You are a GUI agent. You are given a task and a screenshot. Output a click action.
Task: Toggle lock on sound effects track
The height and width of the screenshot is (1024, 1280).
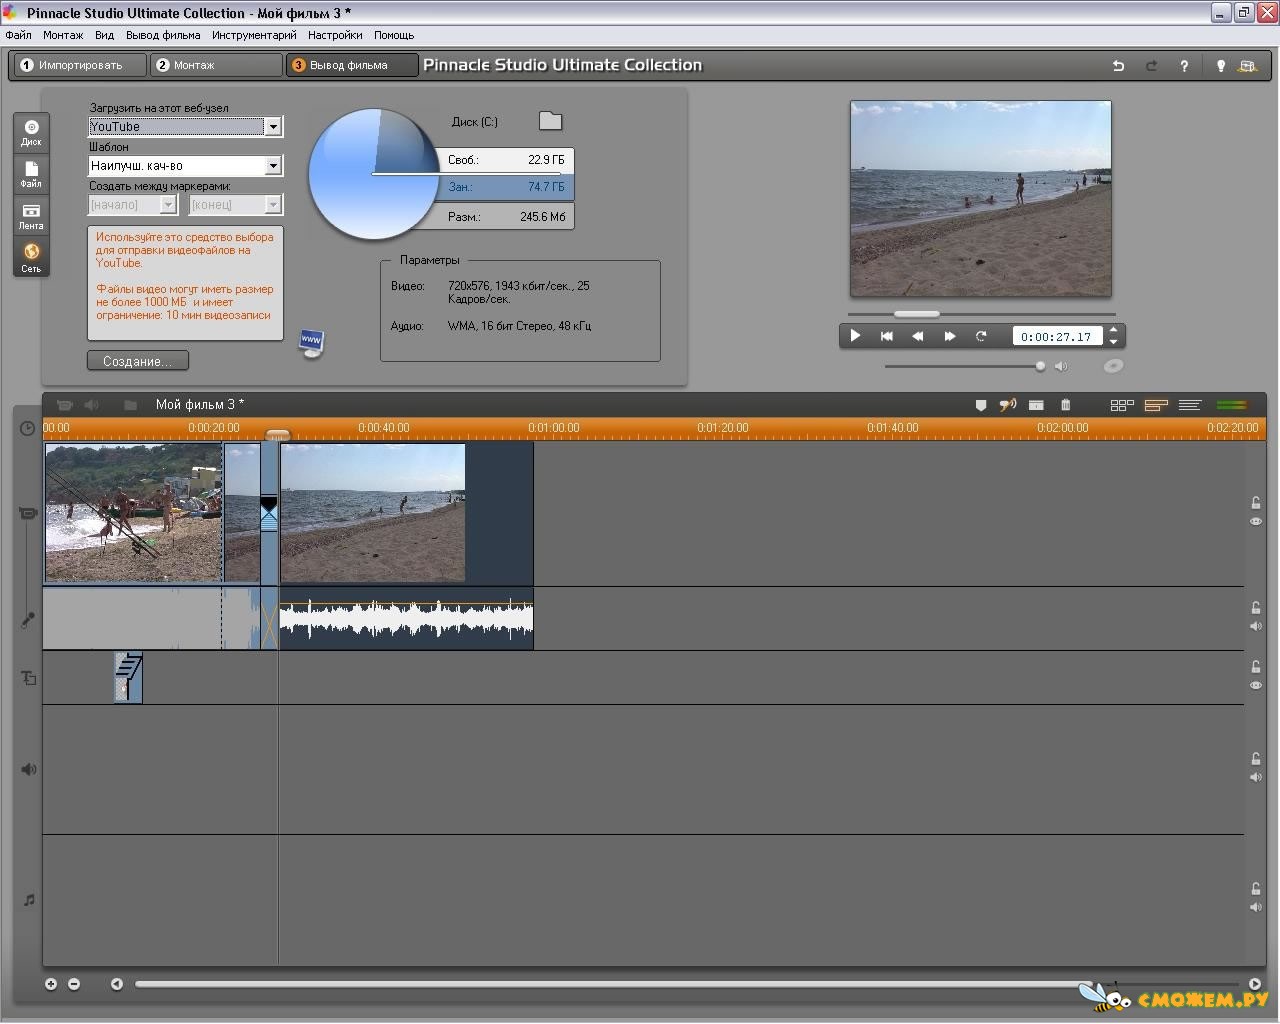[x=1256, y=759]
